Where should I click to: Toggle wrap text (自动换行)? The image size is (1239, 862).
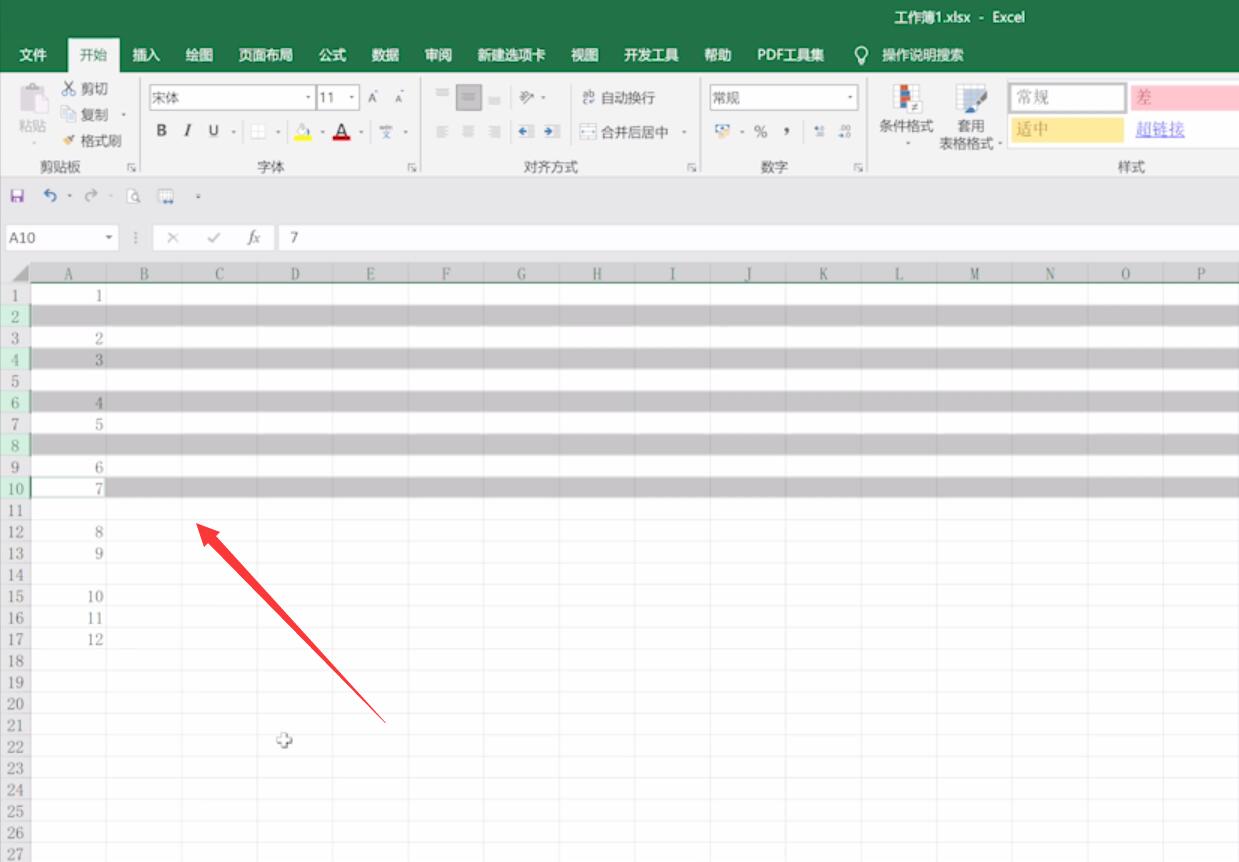[619, 98]
